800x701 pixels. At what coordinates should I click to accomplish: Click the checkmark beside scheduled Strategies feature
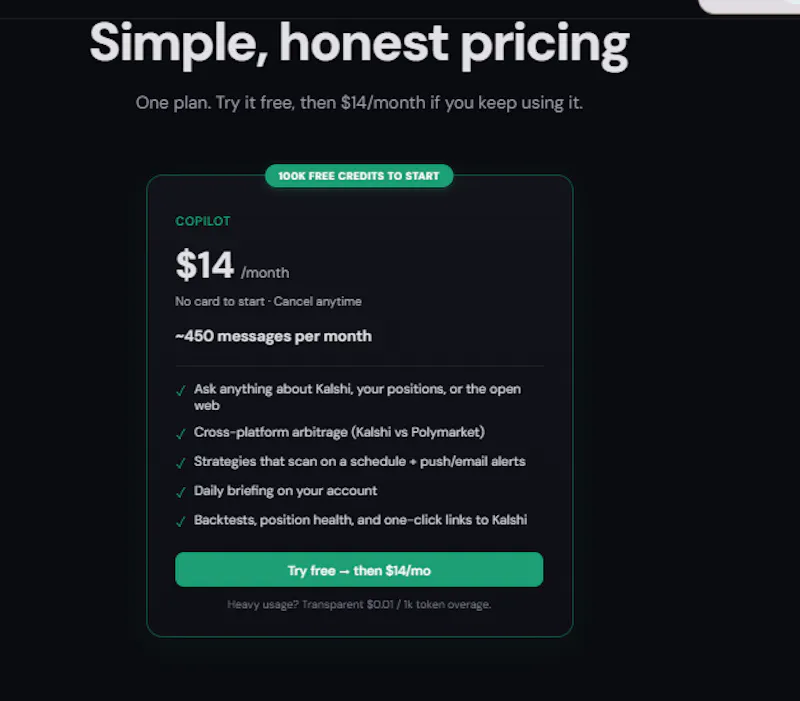point(180,463)
